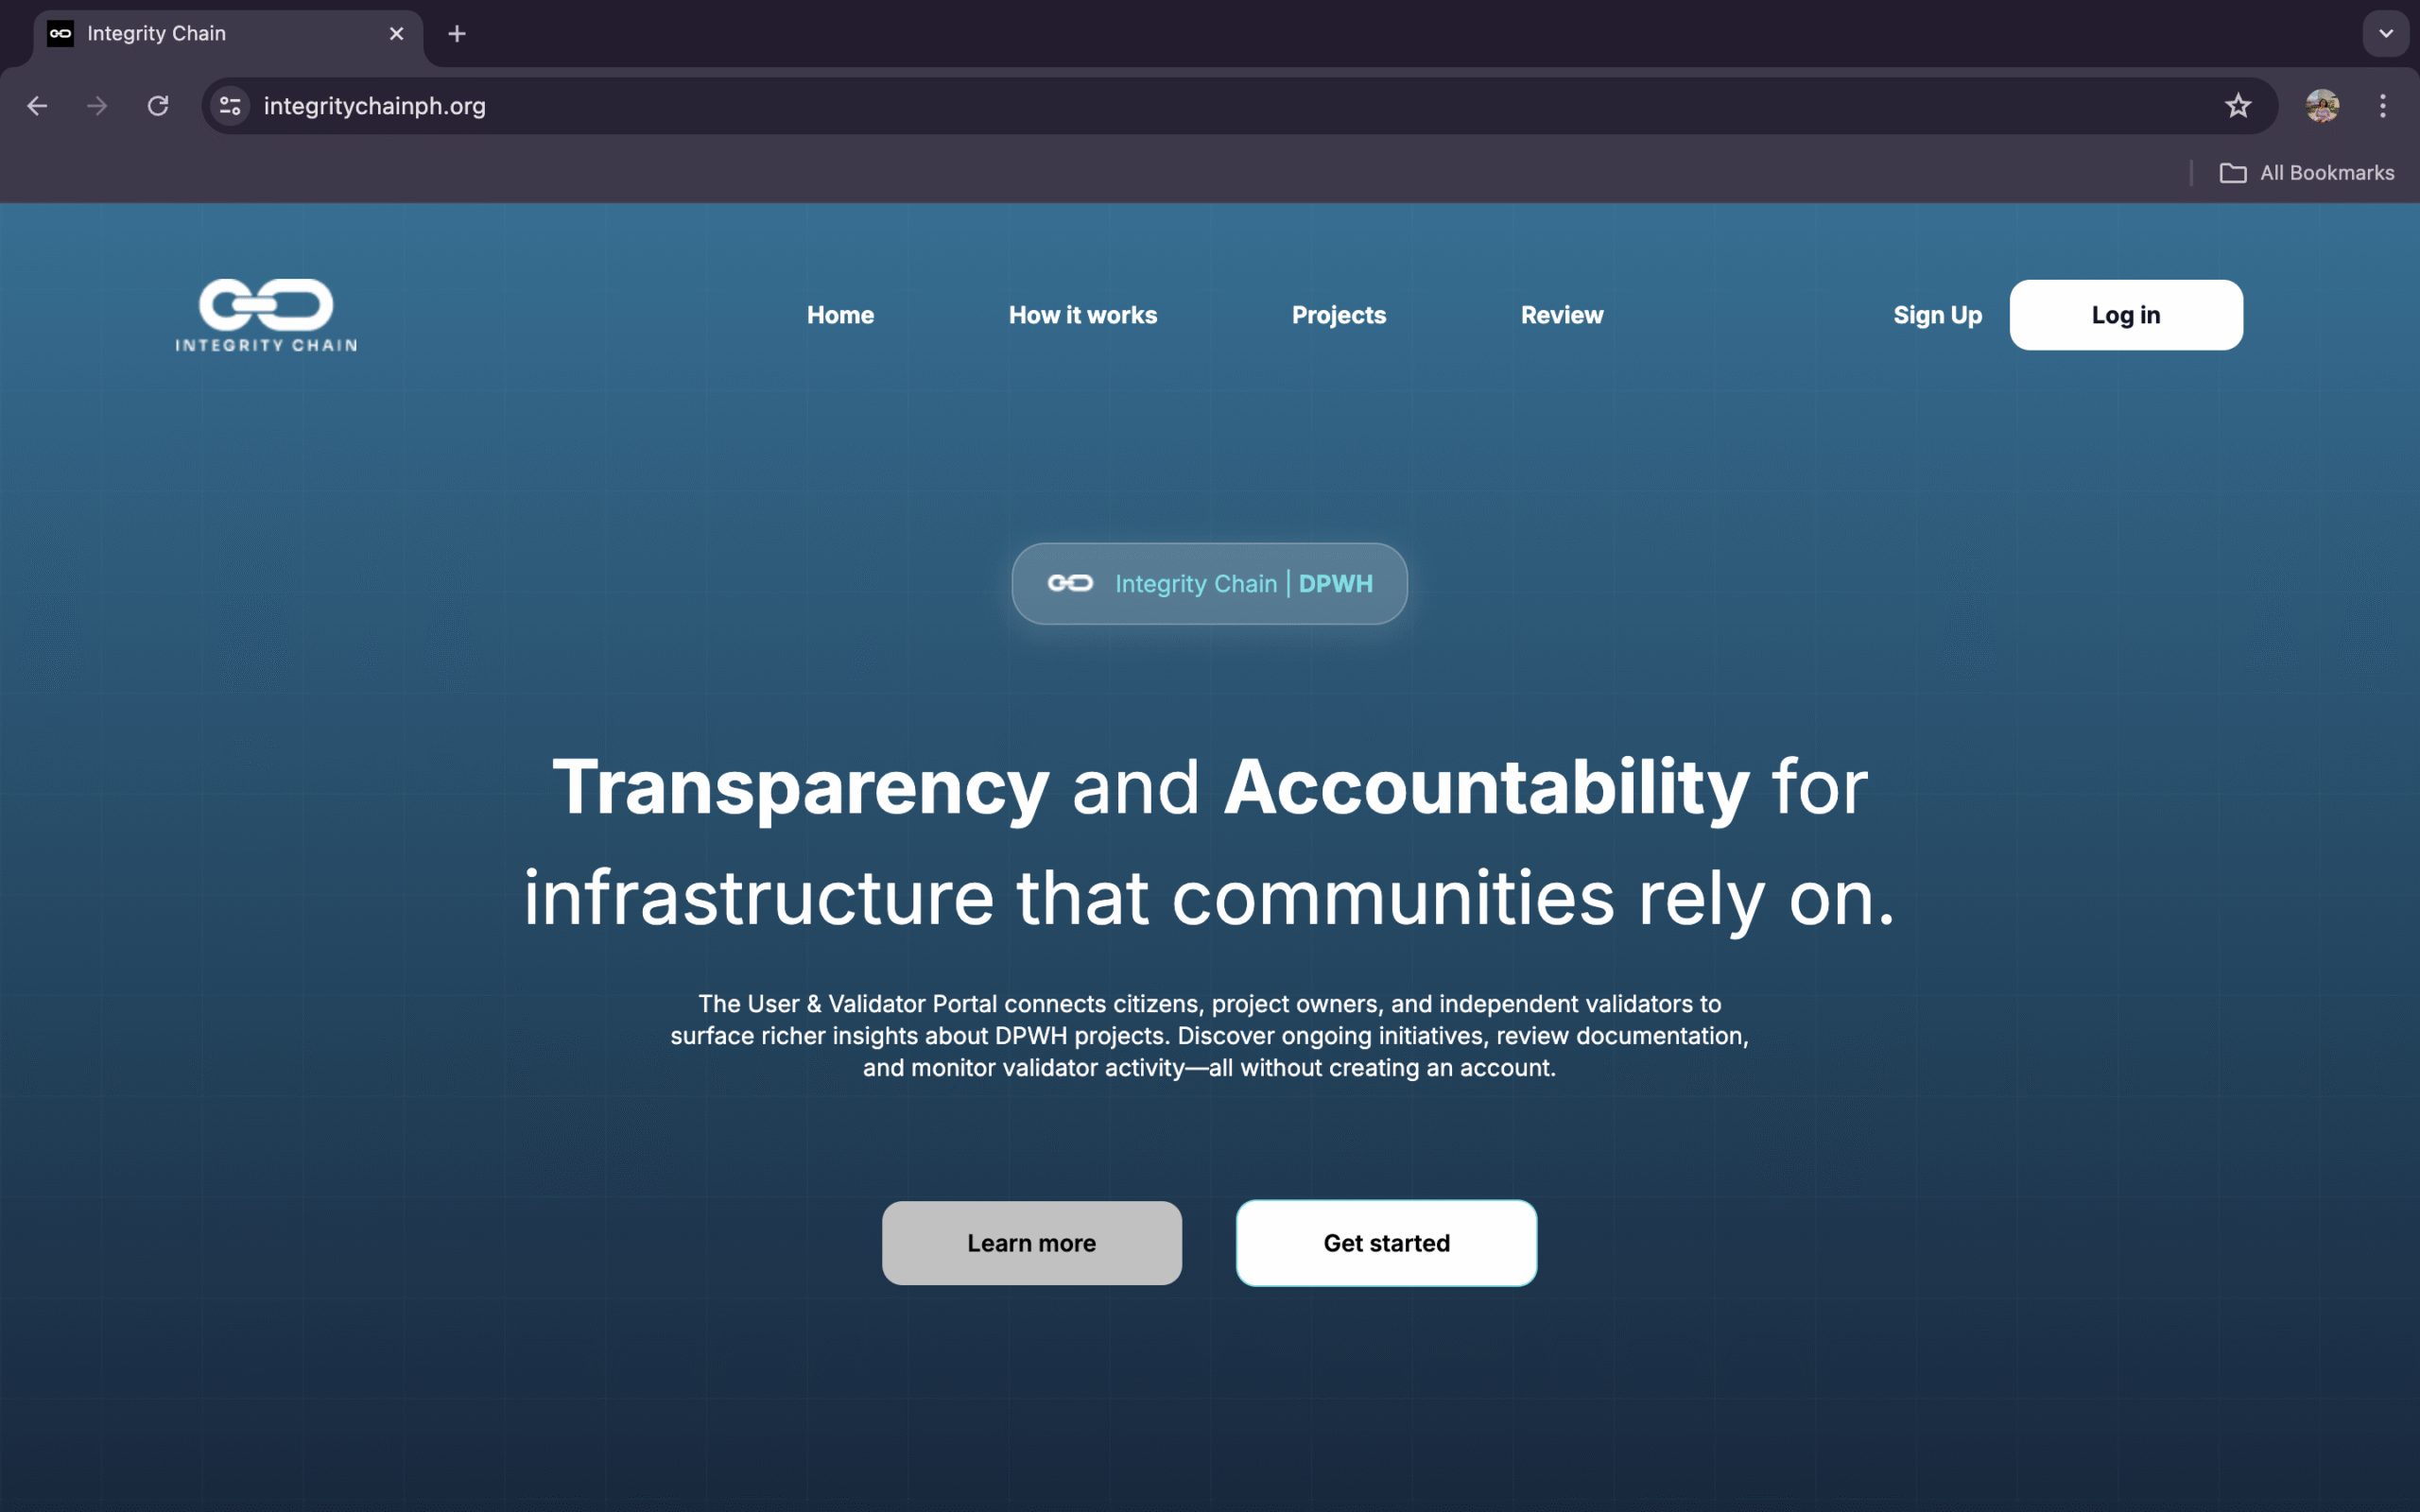This screenshot has height=1512, width=2420.
Task: Click the browser back arrow
Action: tap(37, 106)
